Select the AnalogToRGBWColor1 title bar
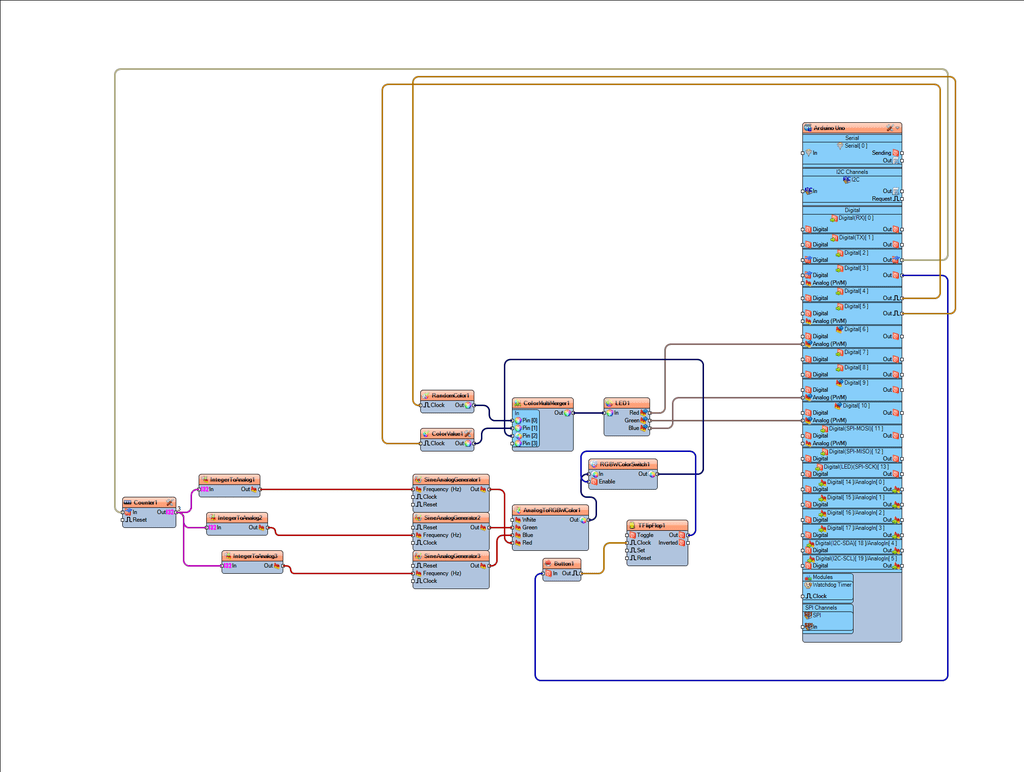Screen dimensions: 1024x772 pyautogui.click(x=551, y=510)
